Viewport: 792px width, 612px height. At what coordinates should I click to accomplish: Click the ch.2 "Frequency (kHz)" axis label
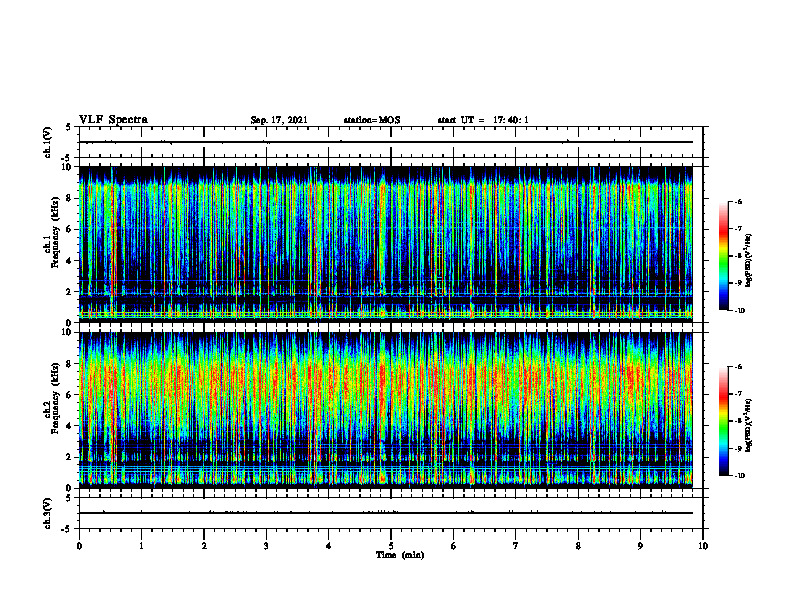[x=56, y=398]
